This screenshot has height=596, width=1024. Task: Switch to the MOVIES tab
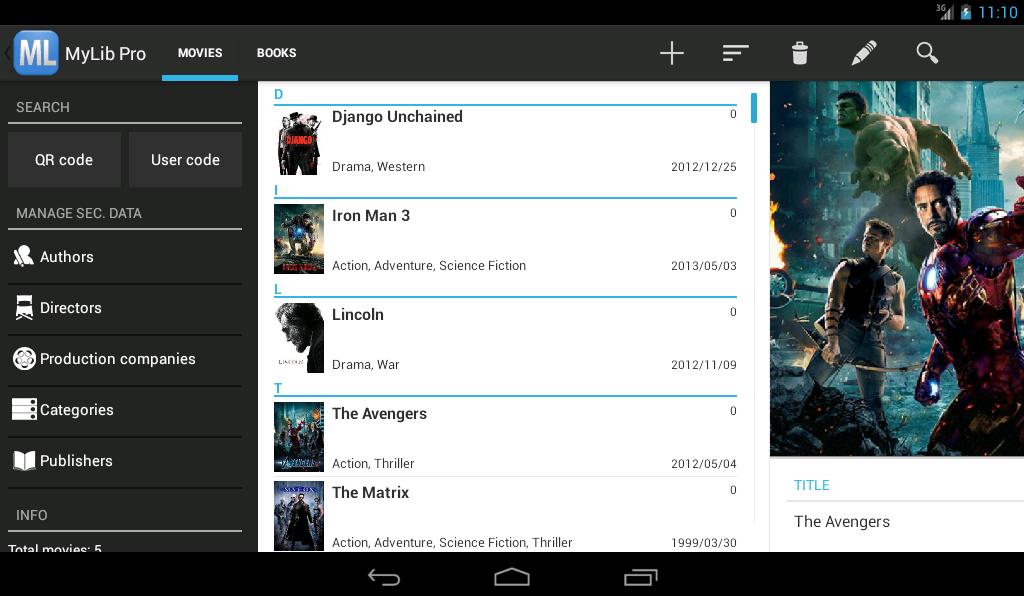point(200,53)
